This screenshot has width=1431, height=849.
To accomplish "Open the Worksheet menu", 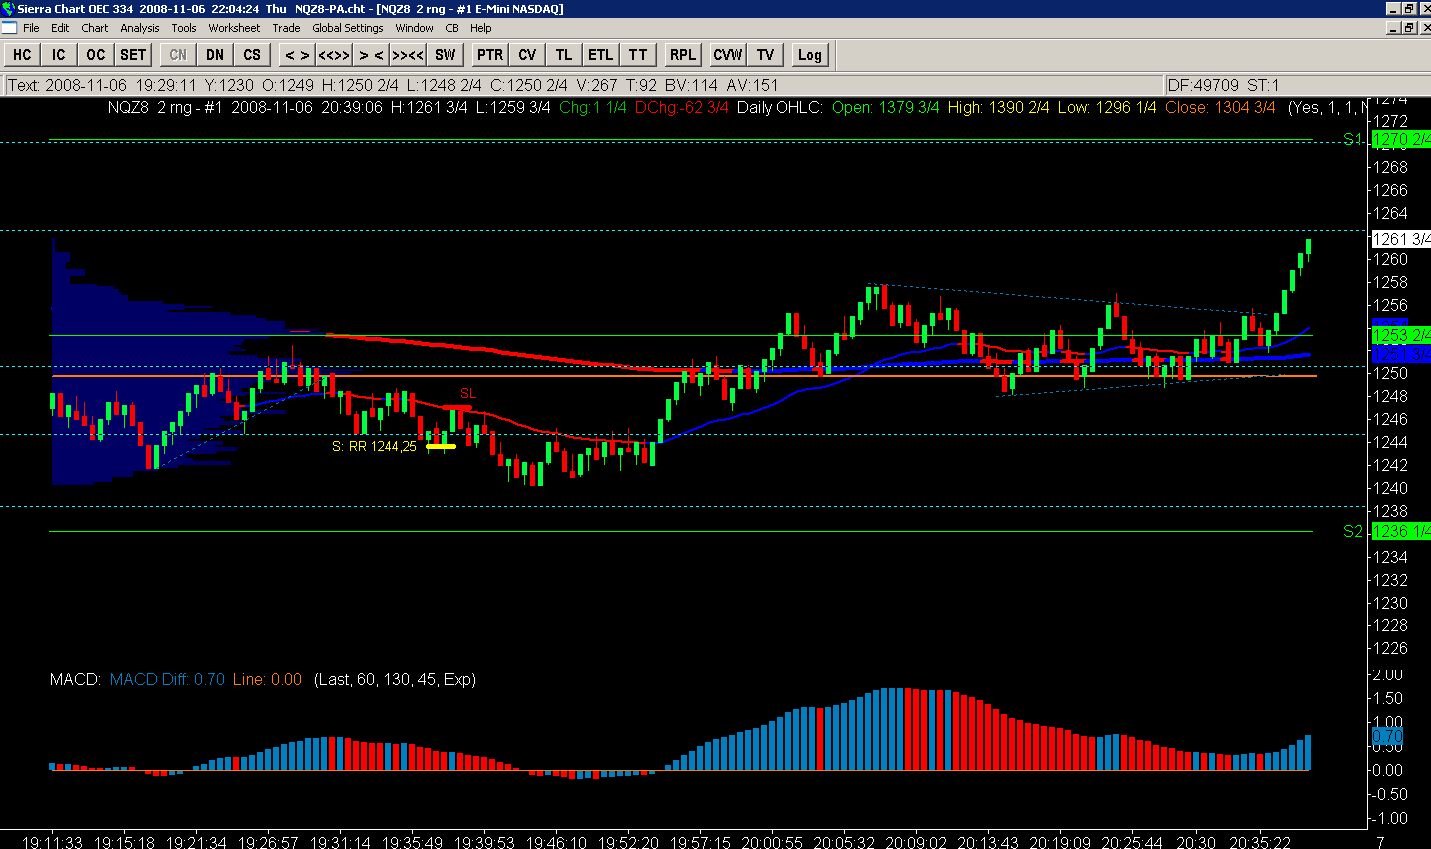I will coord(234,28).
